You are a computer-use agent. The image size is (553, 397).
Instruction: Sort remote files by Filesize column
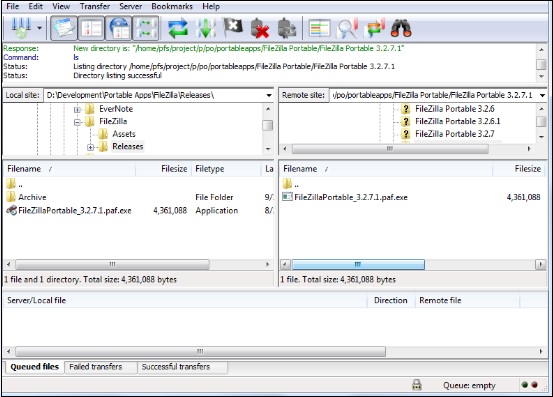520,169
